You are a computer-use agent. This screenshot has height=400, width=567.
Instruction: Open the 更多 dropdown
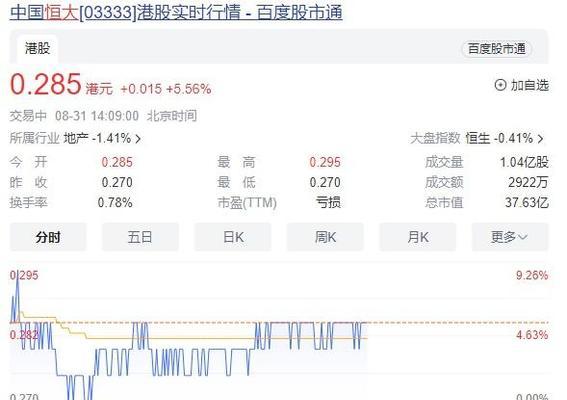point(510,237)
